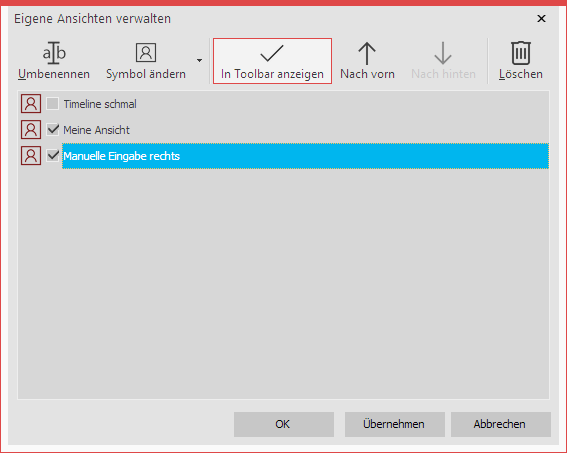Uncheck Manuelle Eingabe rechts checkbox

tap(53, 155)
